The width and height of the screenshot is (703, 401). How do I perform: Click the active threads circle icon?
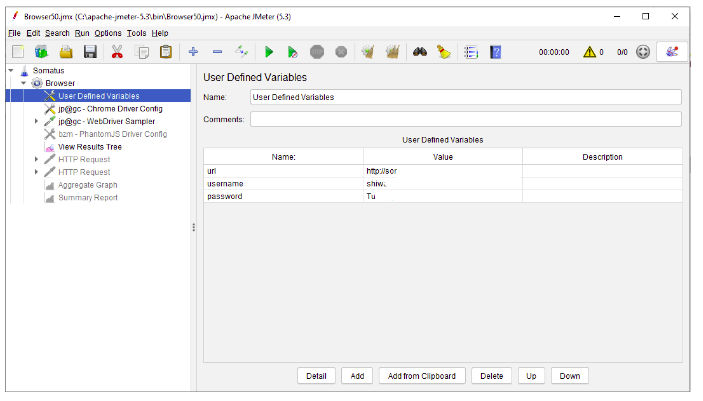point(643,52)
